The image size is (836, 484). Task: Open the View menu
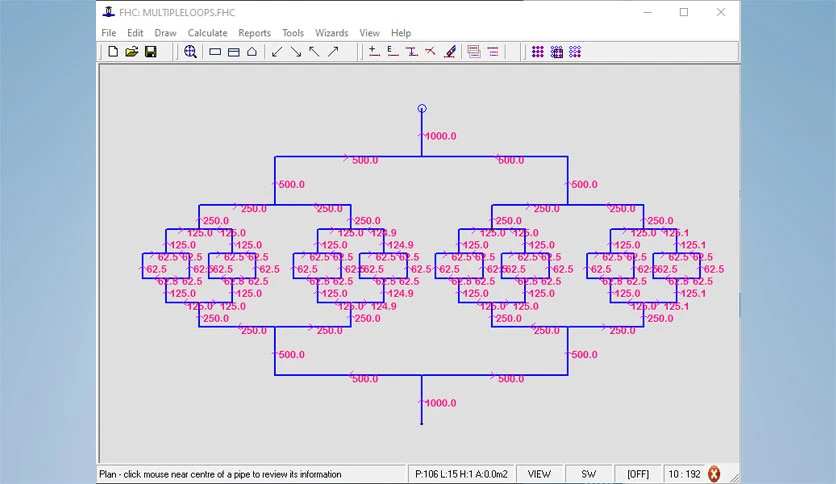369,33
